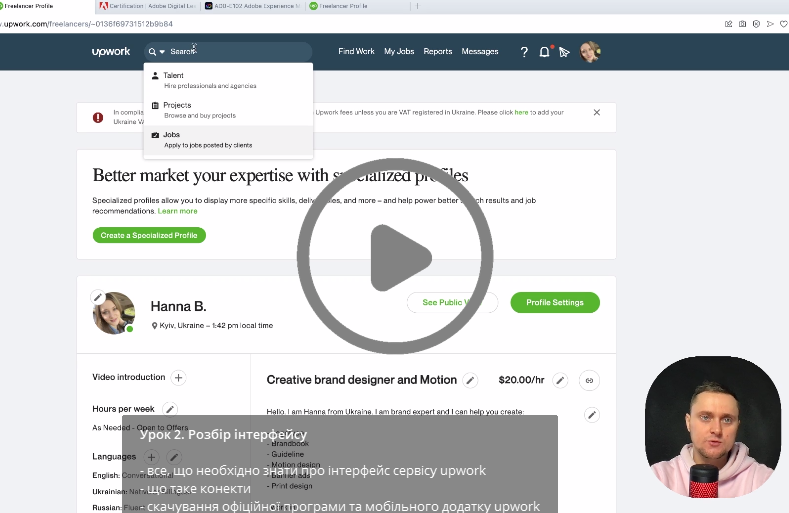This screenshot has width=789, height=513.
Task: Click the 'here' link in VAT notice
Action: pyautogui.click(x=521, y=112)
